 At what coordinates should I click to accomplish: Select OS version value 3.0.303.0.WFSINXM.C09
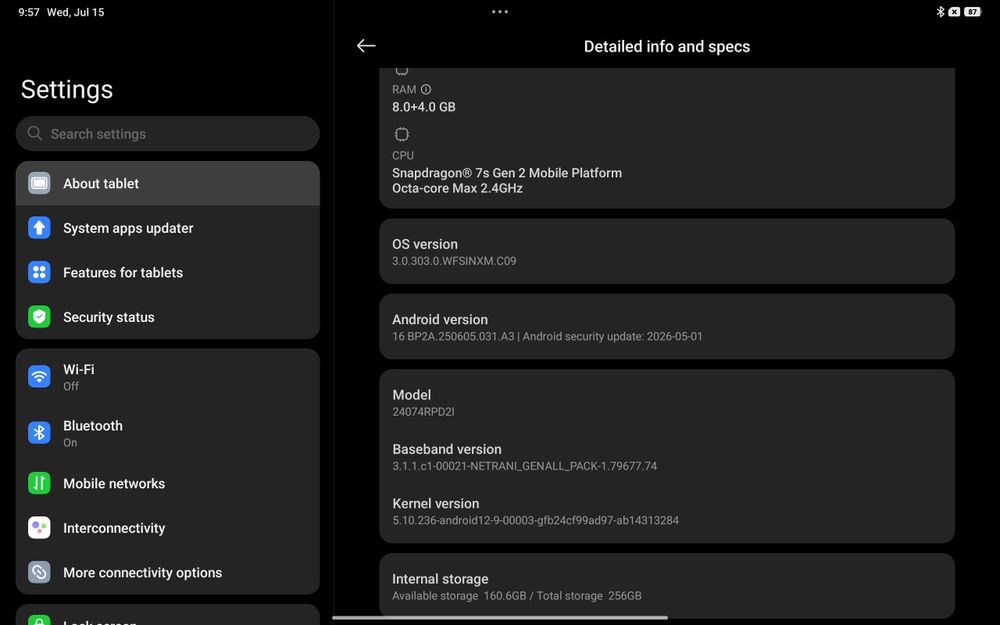point(454,261)
